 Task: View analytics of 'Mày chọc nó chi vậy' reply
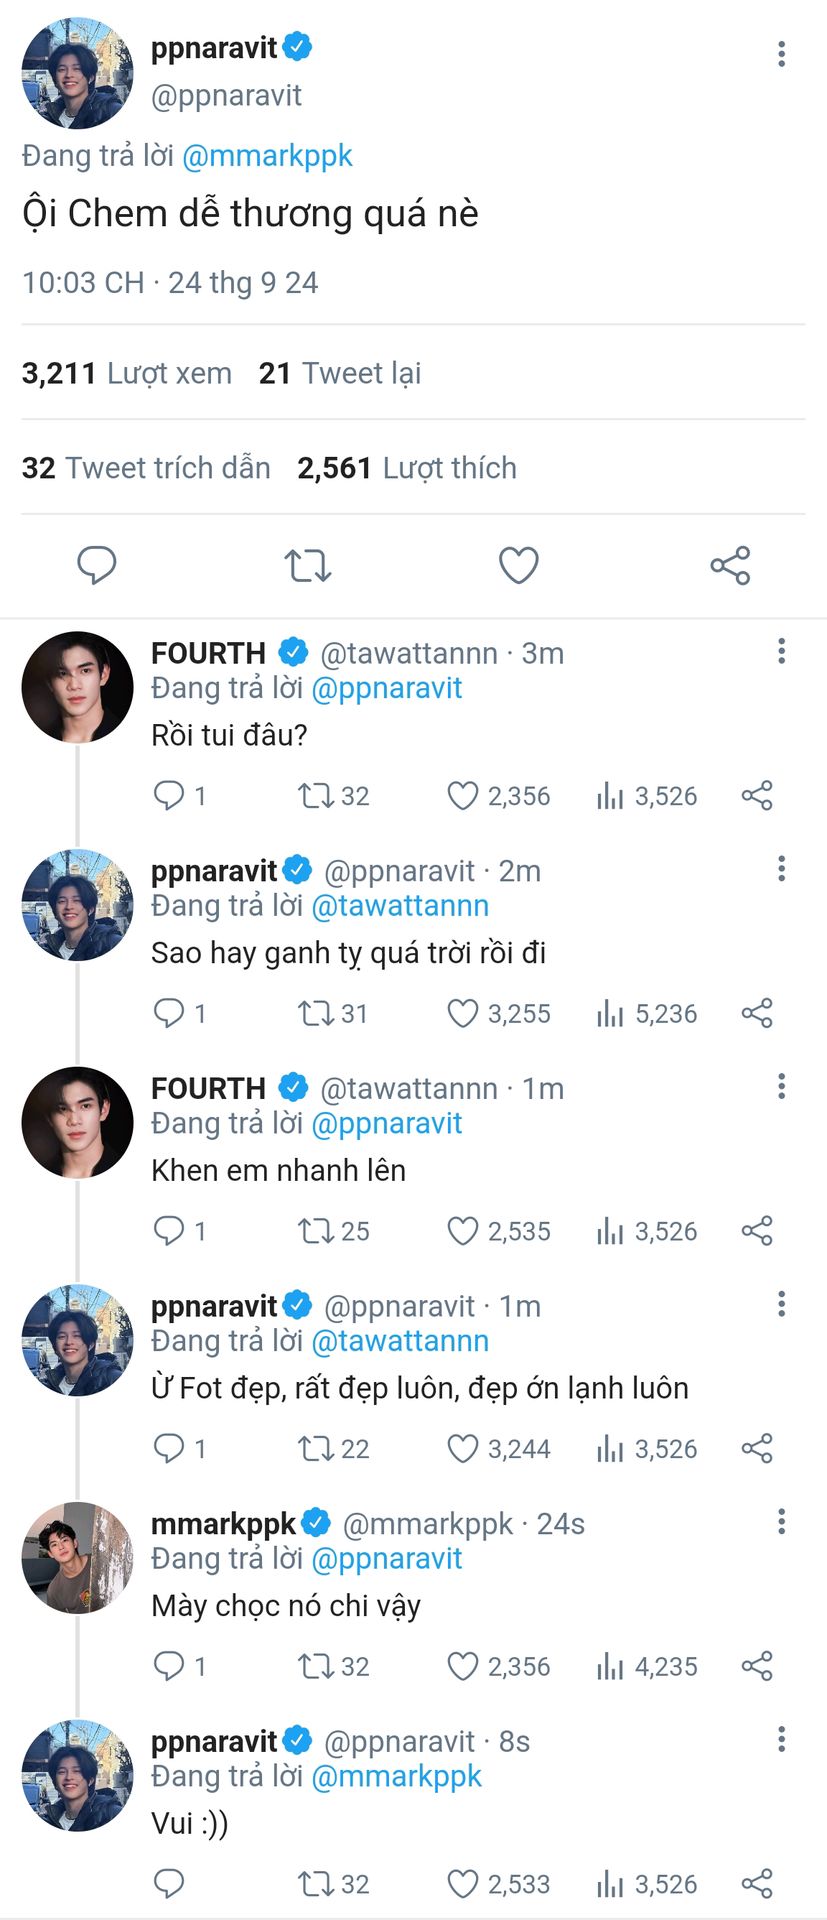(646, 1666)
